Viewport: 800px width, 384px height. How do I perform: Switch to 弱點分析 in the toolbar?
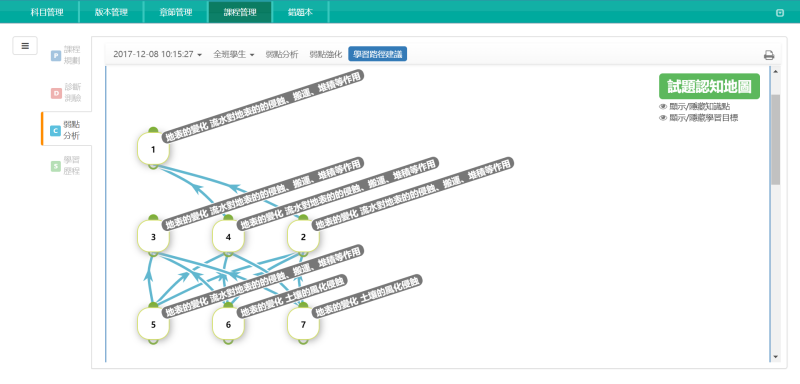[x=282, y=54]
